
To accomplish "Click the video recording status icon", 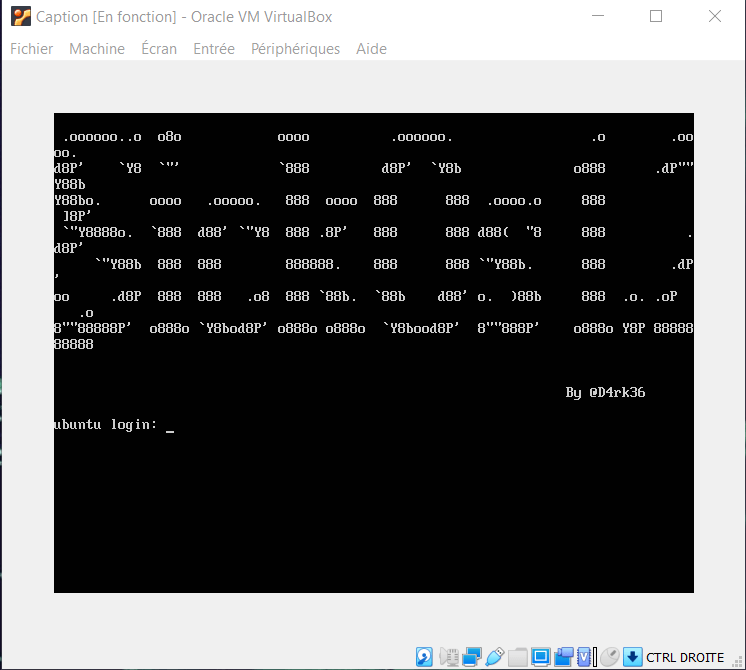I will [564, 657].
